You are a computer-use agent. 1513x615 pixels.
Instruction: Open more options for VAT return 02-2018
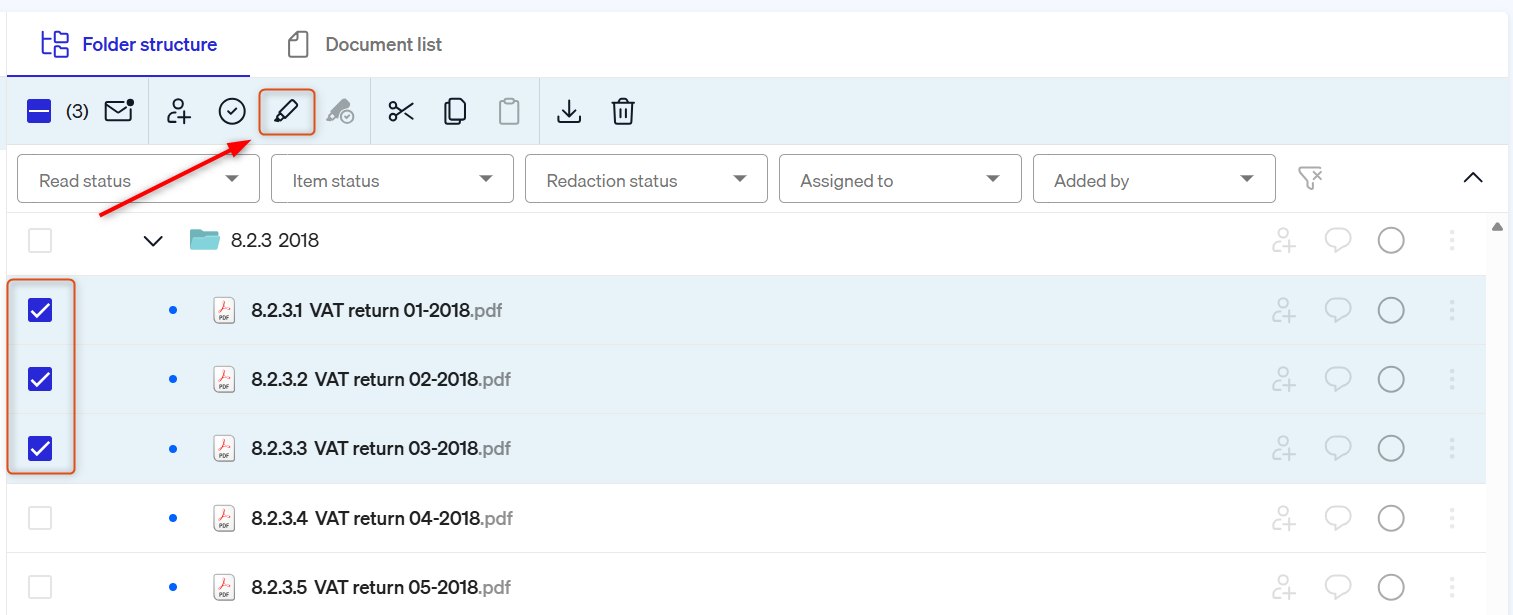click(1452, 379)
